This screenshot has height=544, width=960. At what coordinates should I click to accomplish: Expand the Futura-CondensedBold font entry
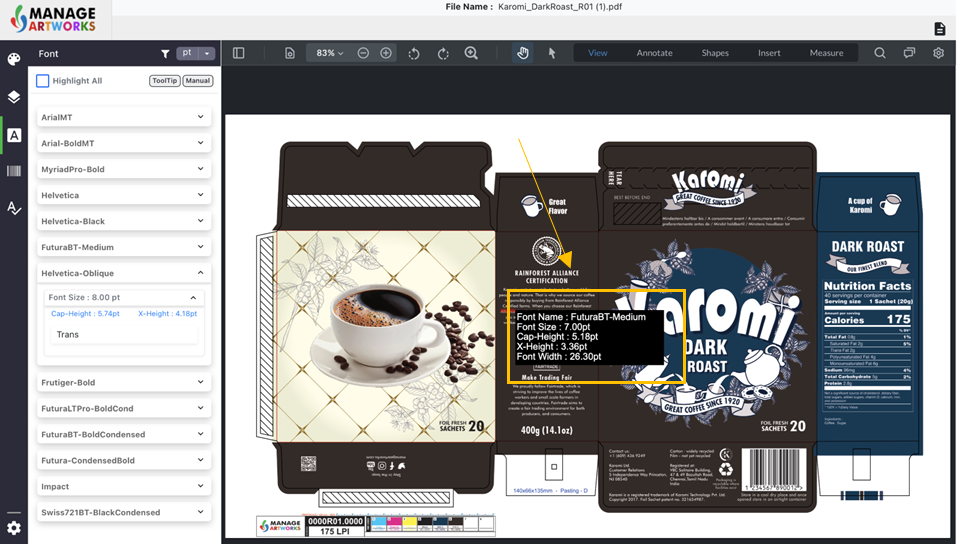coord(124,460)
